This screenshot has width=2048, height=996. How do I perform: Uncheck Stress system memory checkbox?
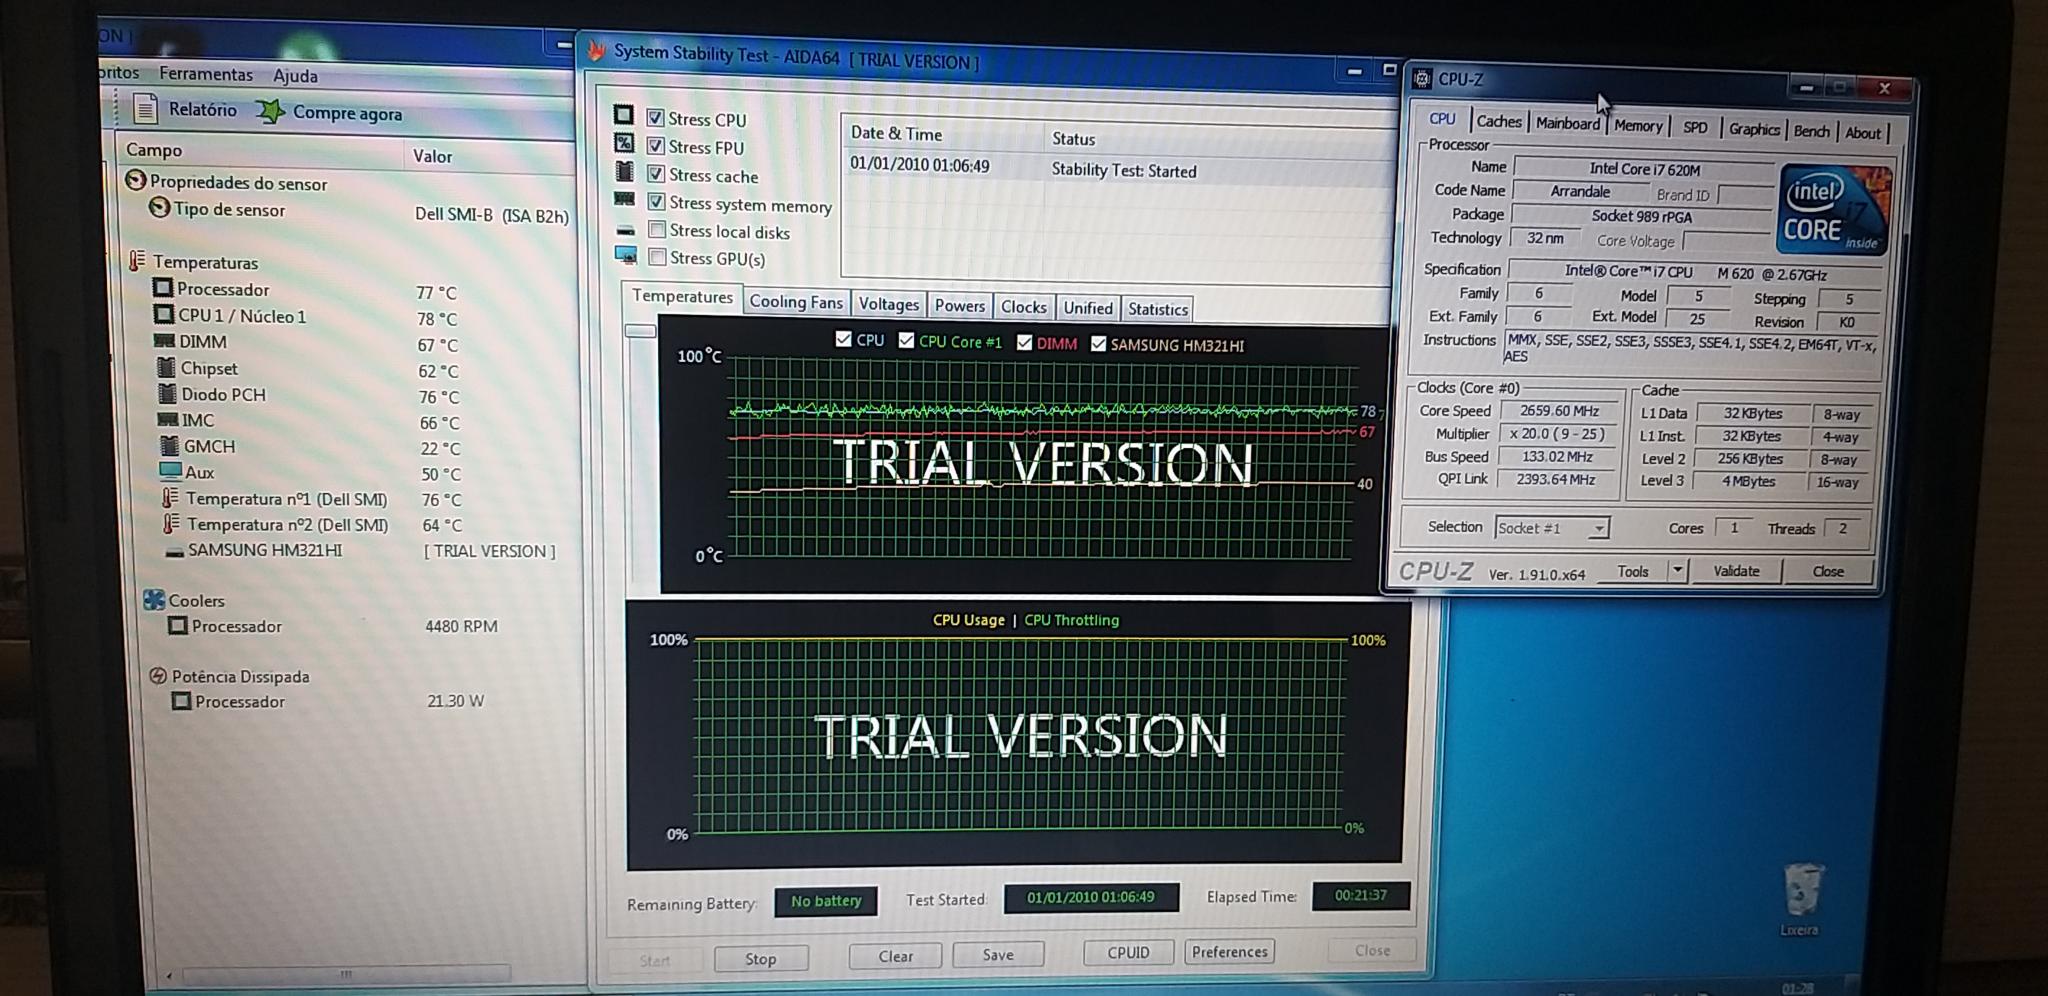pos(656,202)
